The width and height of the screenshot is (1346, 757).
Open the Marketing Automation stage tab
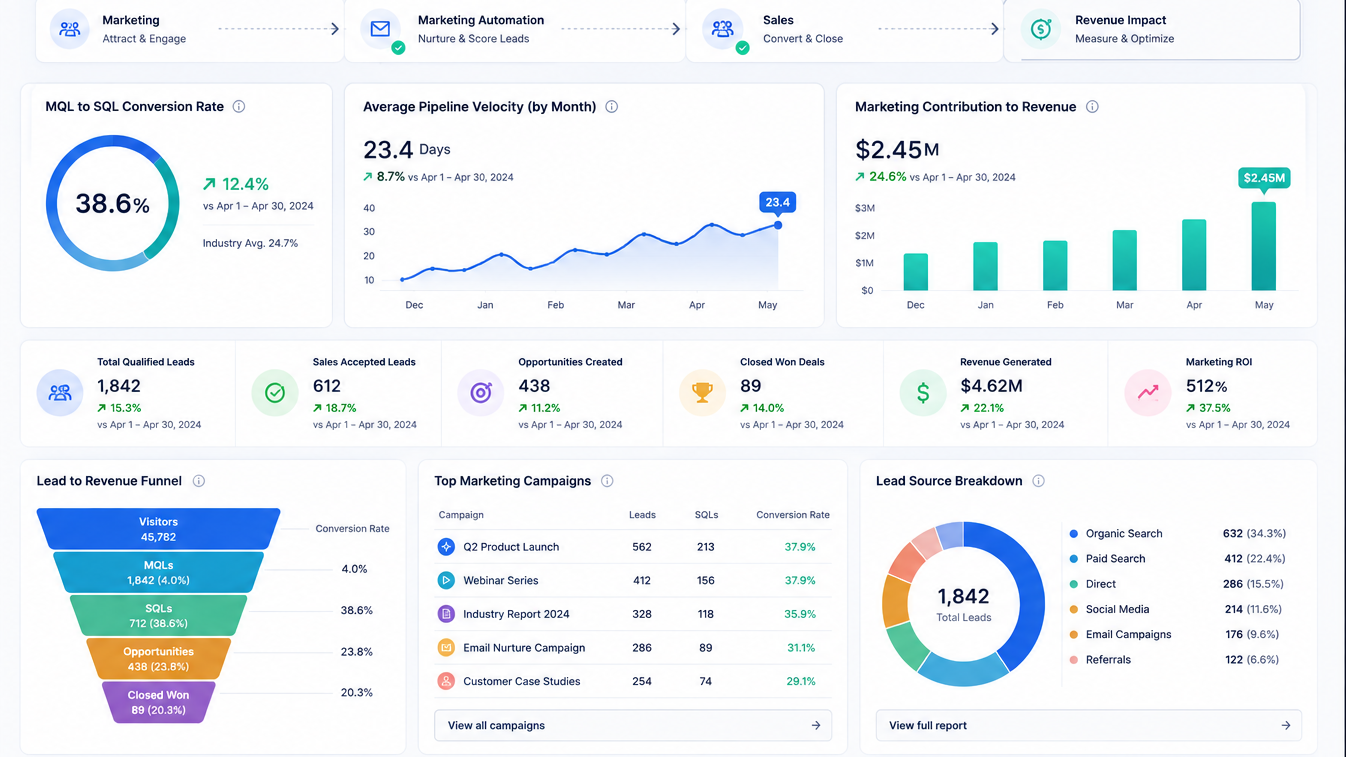point(514,29)
